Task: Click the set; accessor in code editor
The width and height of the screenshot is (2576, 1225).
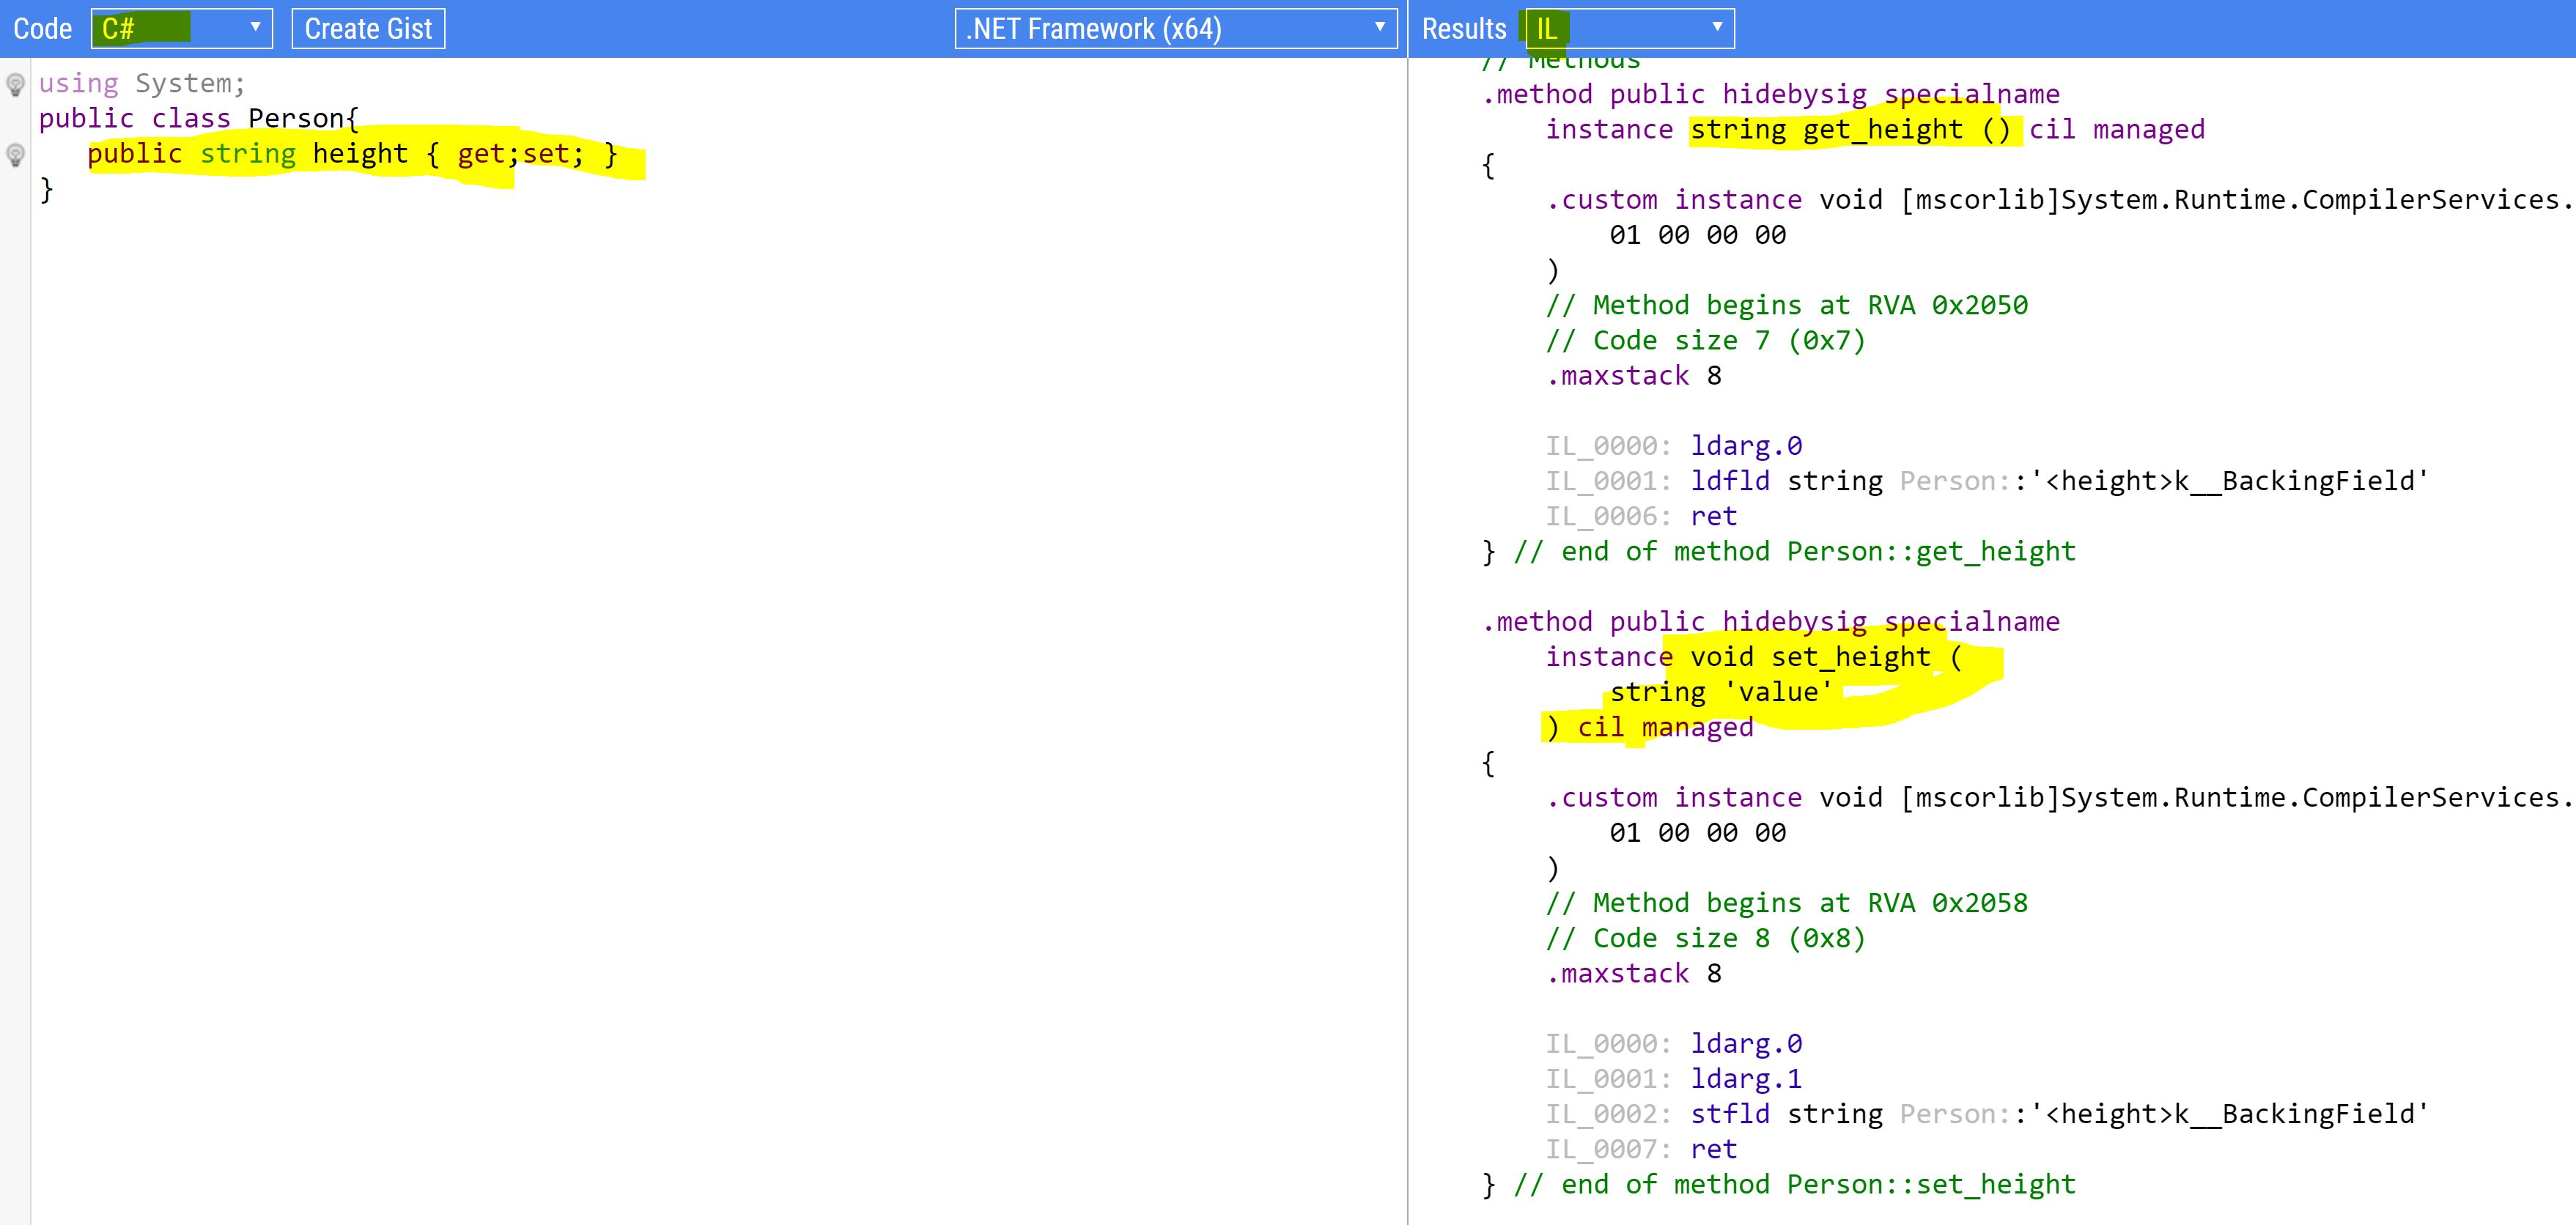Action: pyautogui.click(x=551, y=154)
